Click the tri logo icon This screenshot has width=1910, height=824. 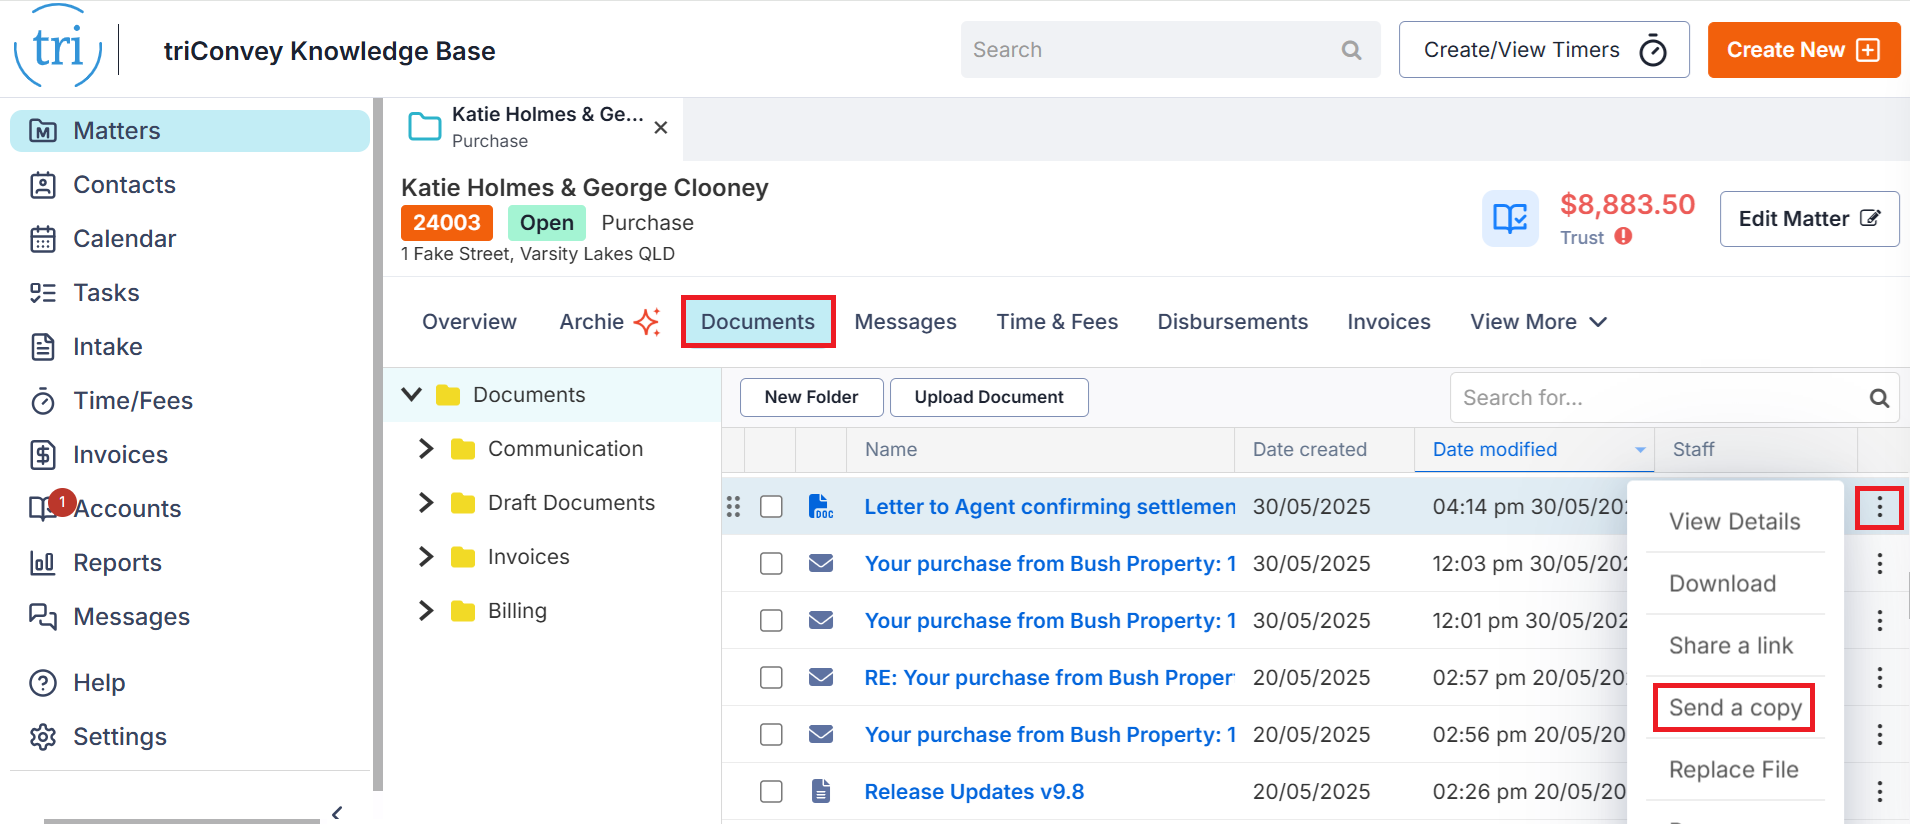(x=58, y=47)
